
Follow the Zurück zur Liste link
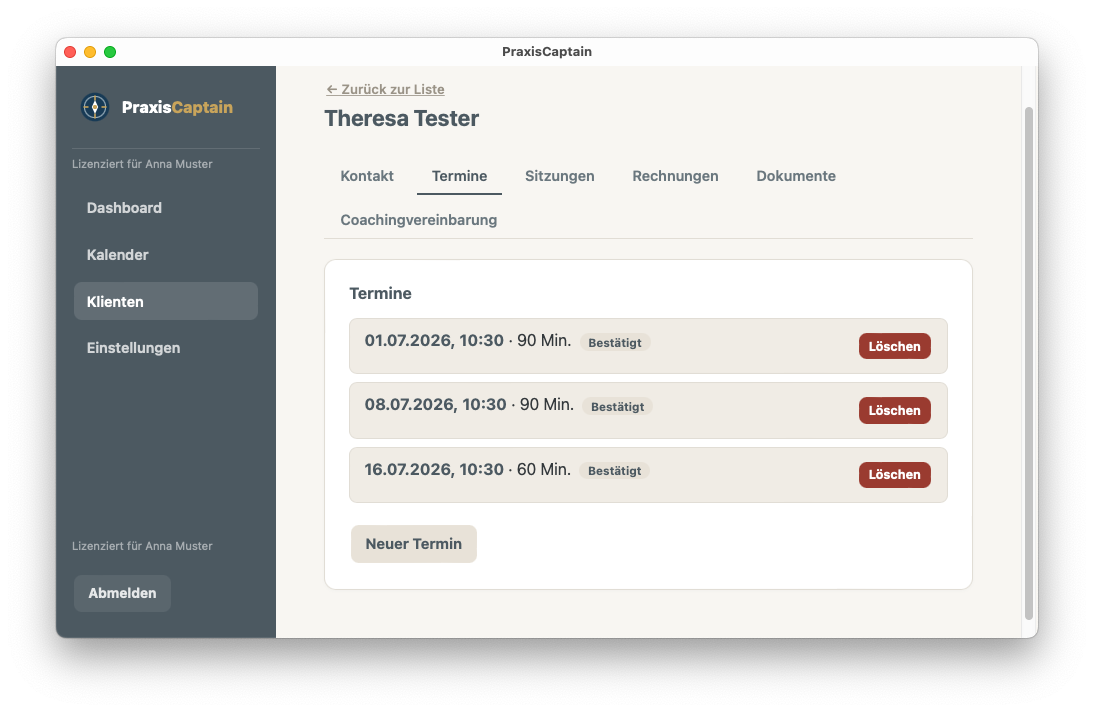(385, 89)
